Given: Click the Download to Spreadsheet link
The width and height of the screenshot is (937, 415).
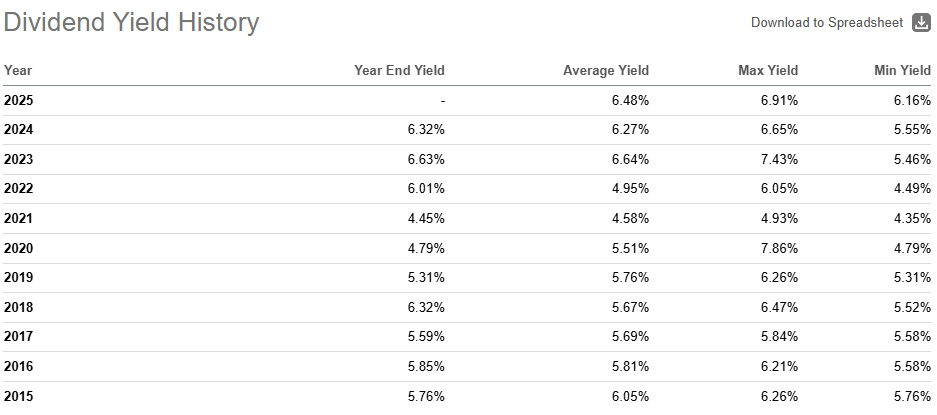Looking at the screenshot, I should tap(826, 23).
